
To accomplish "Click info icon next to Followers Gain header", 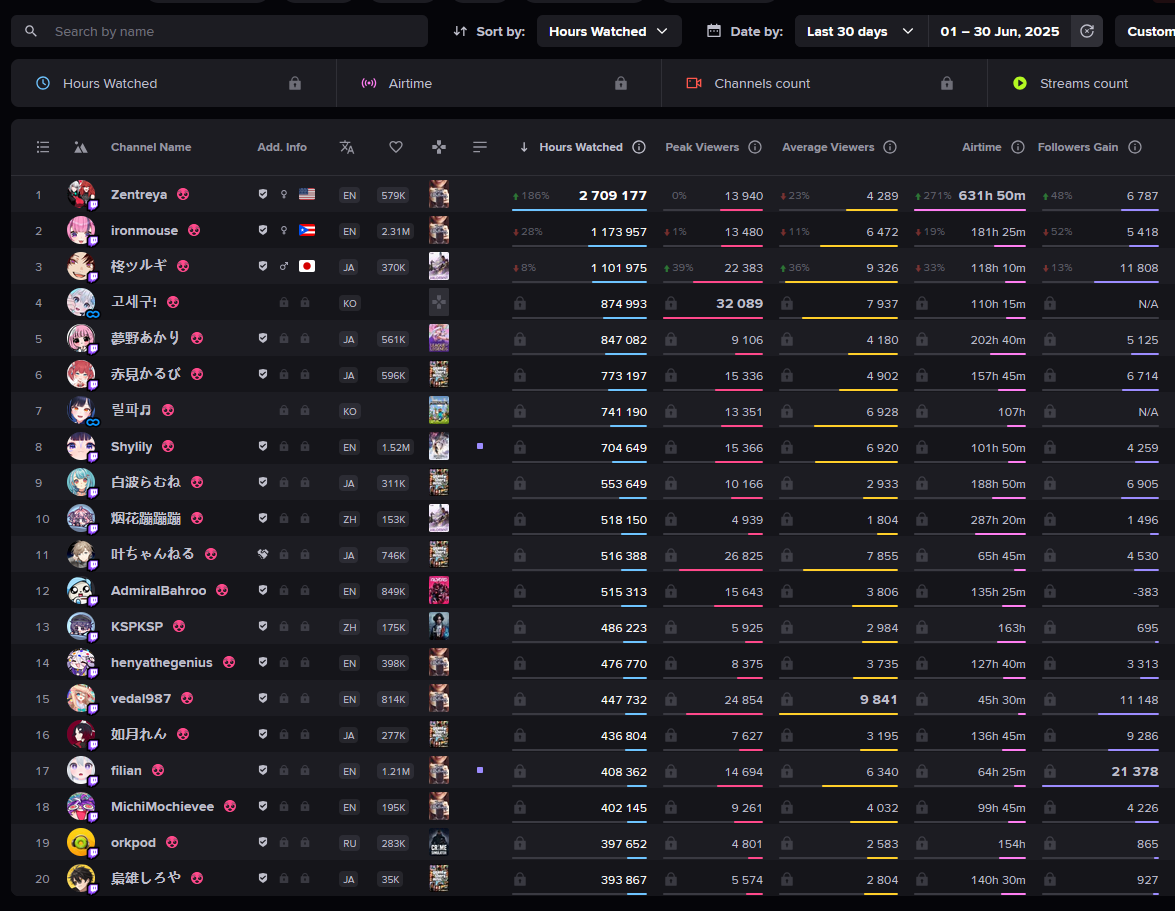I will tap(1135, 148).
